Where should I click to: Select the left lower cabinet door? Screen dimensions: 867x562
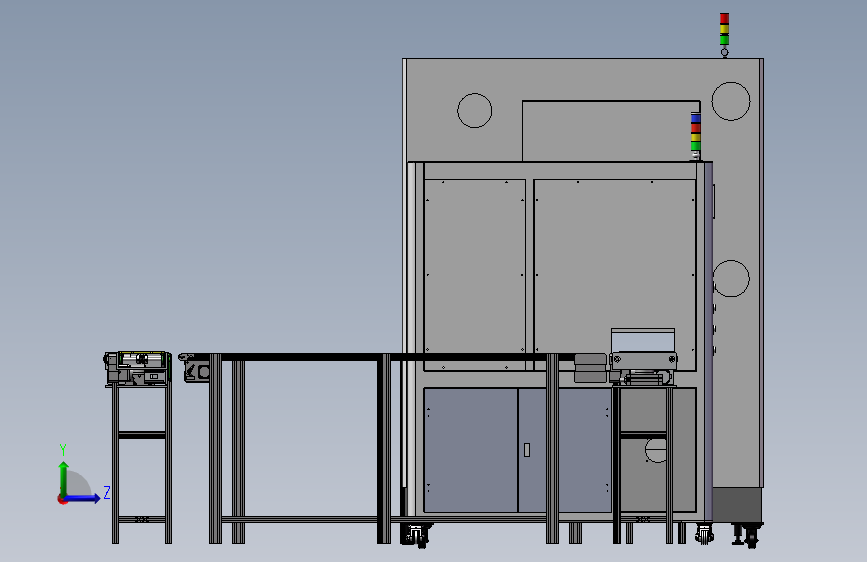click(x=471, y=450)
